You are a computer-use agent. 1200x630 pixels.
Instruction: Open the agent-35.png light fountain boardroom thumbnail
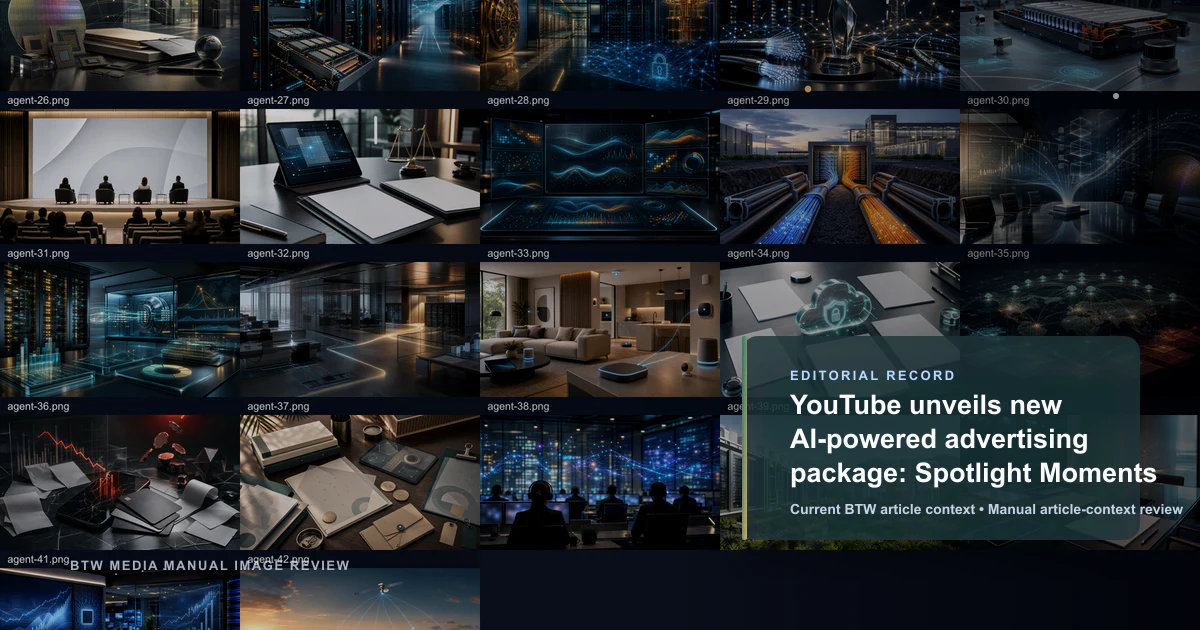pos(1080,176)
